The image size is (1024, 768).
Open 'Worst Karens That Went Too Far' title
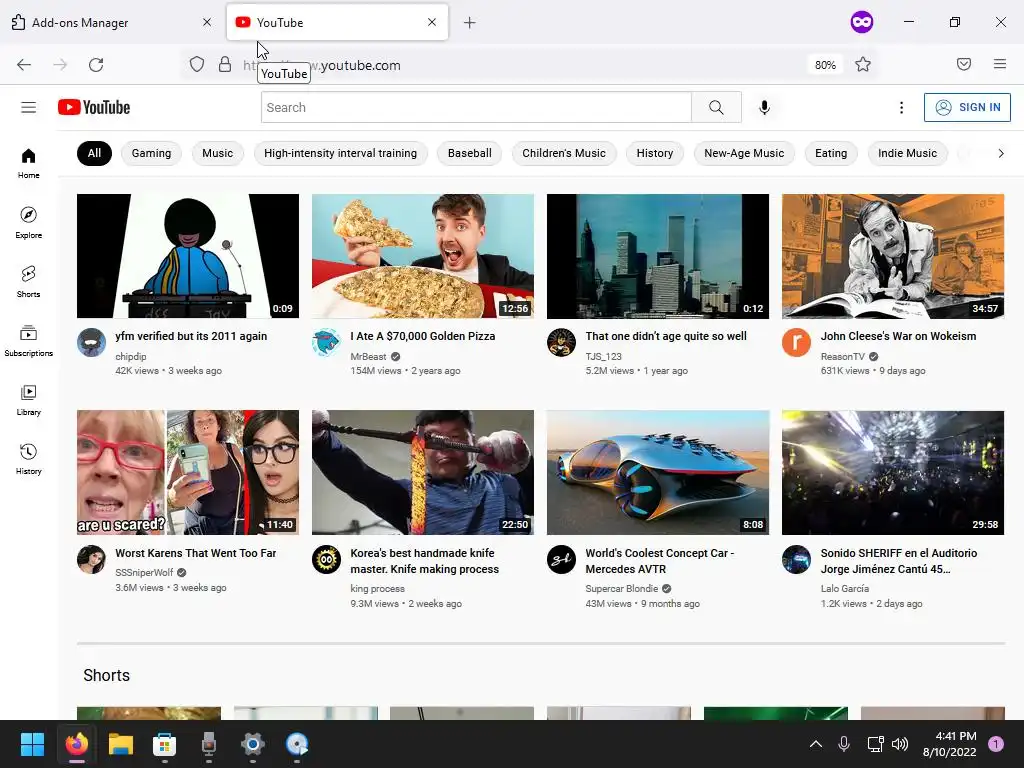pyautogui.click(x=195, y=553)
